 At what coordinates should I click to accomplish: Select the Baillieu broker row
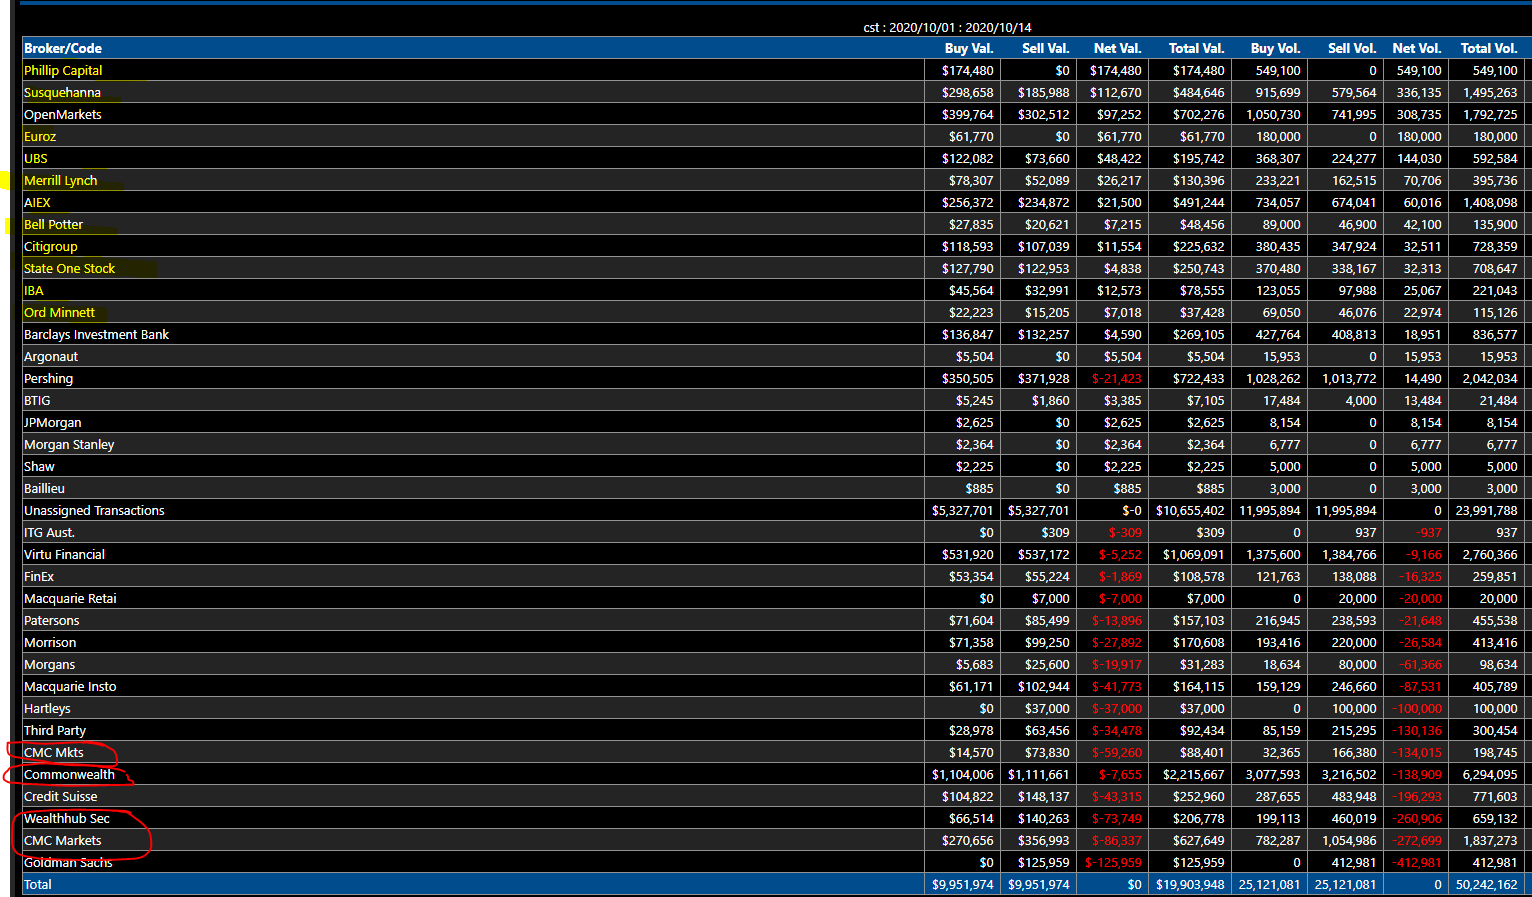point(776,488)
